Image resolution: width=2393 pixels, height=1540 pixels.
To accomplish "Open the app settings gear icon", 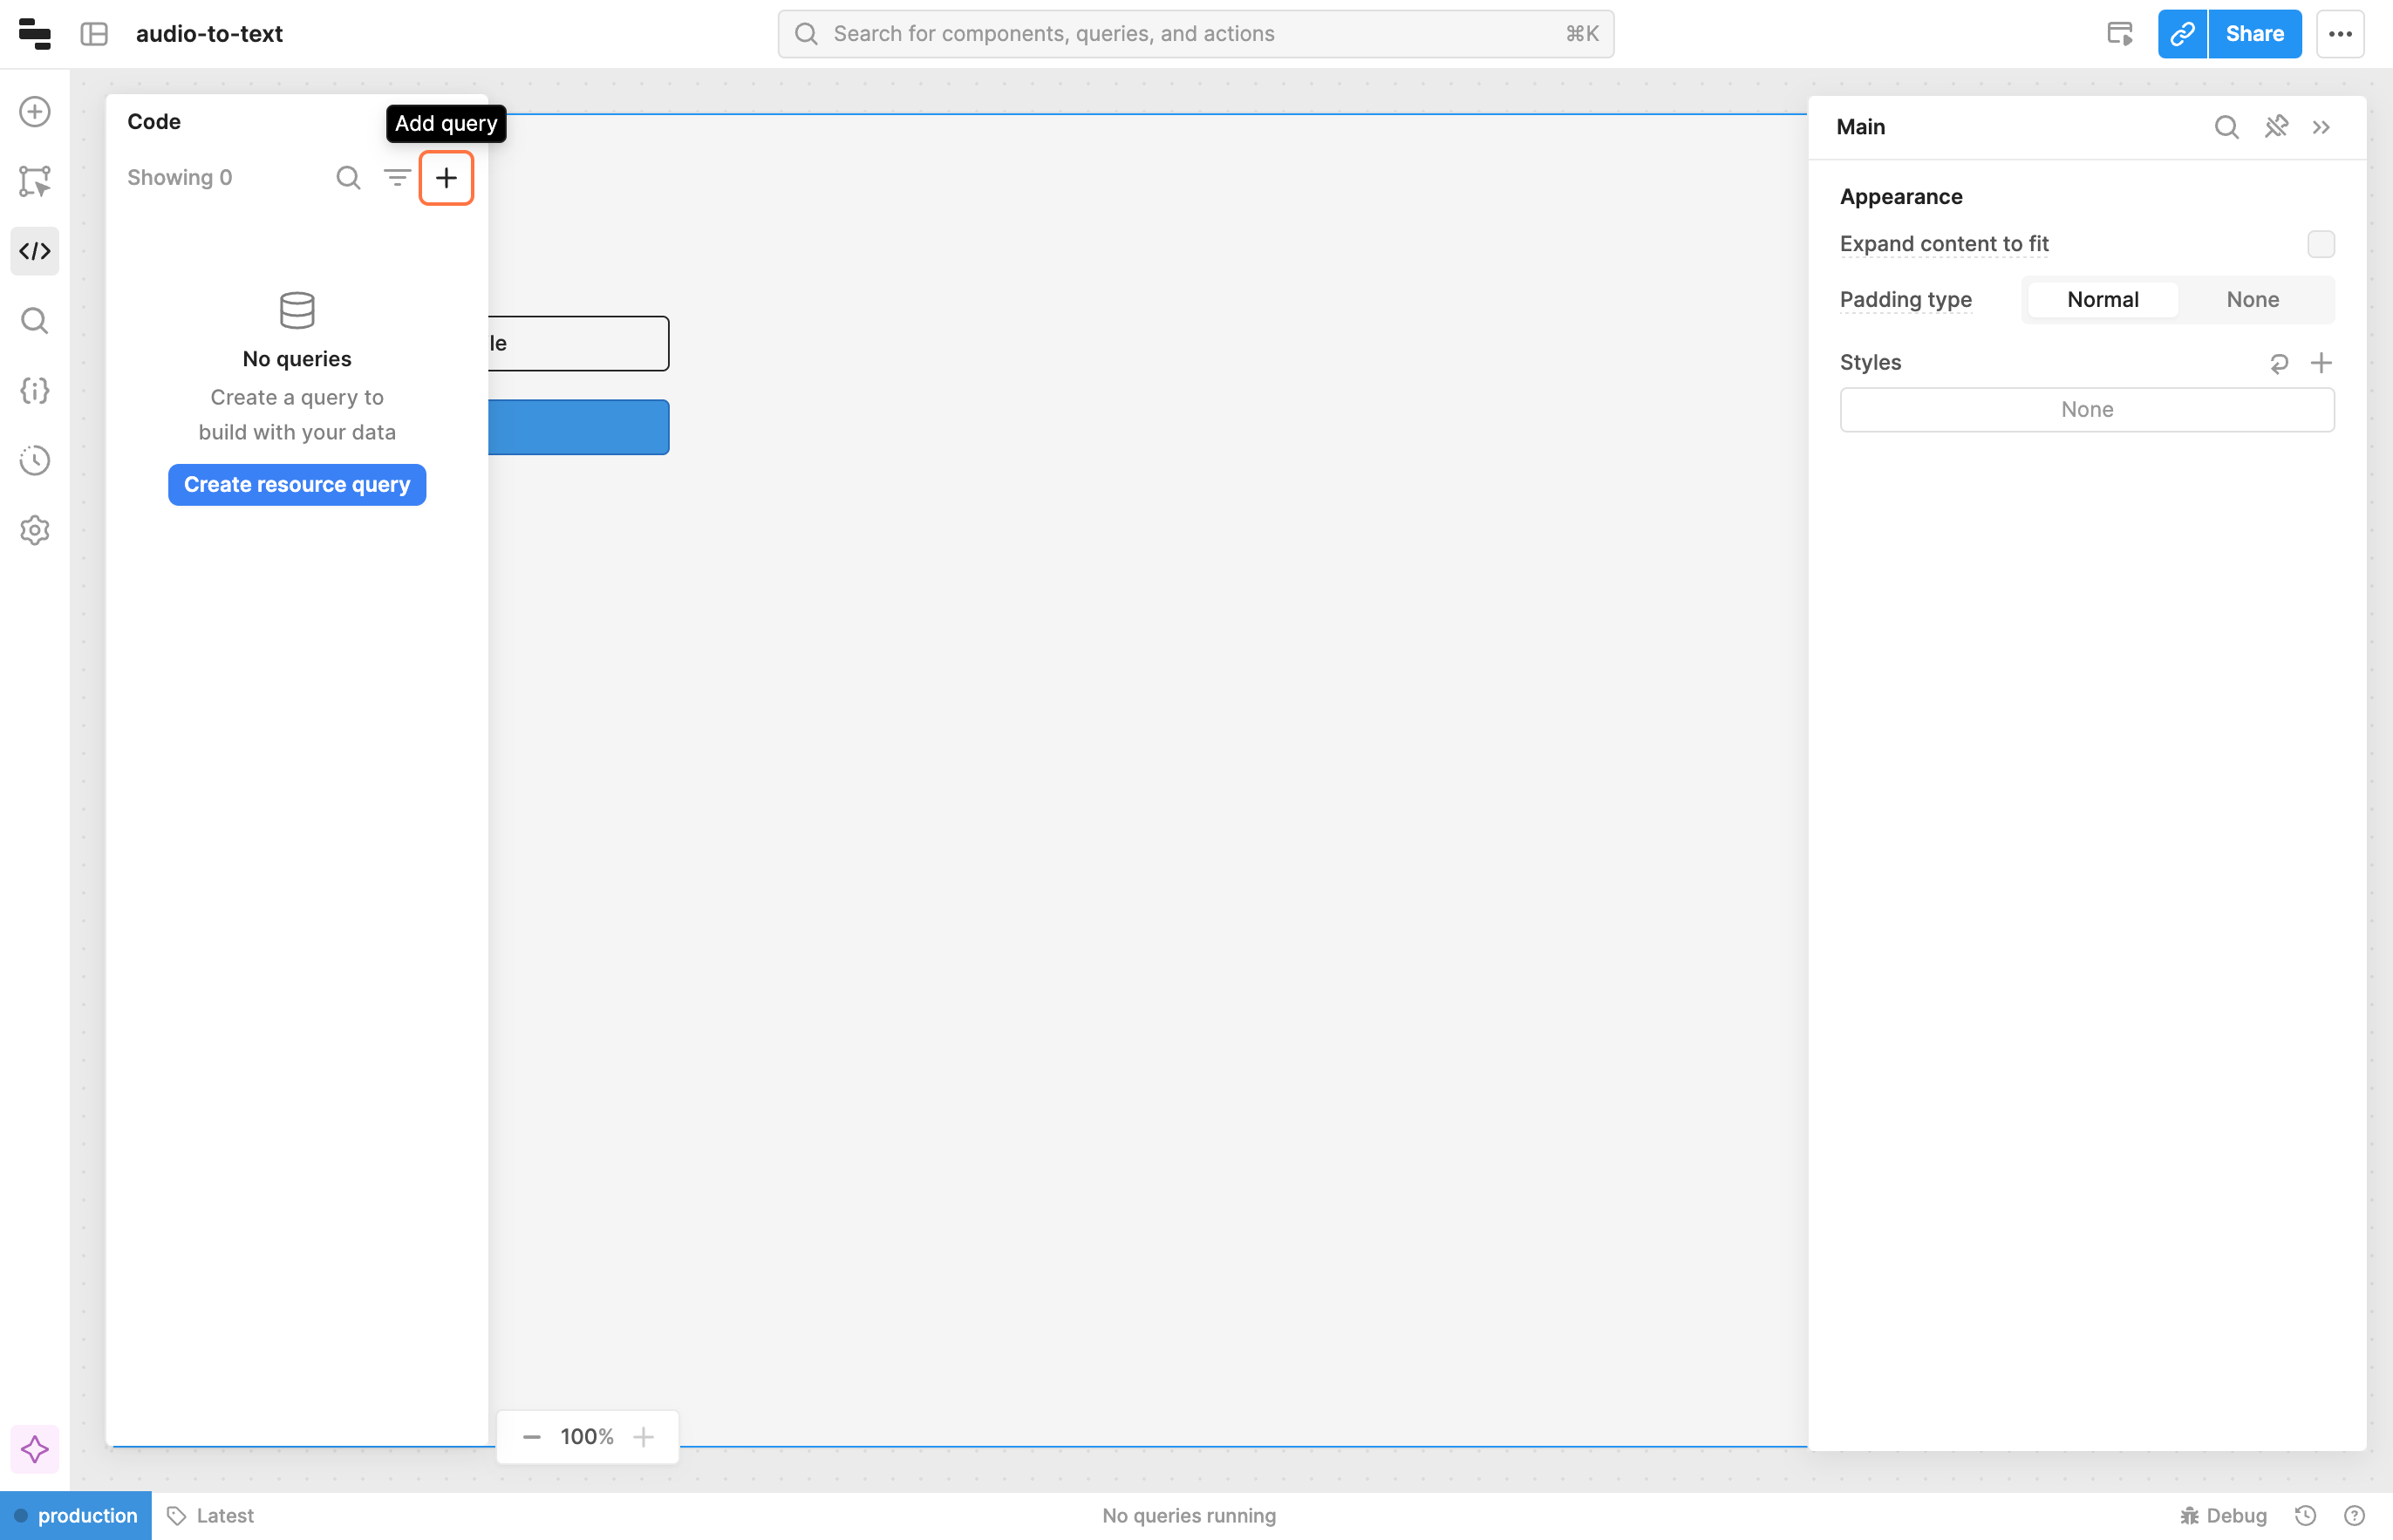I will pyautogui.click(x=35, y=530).
